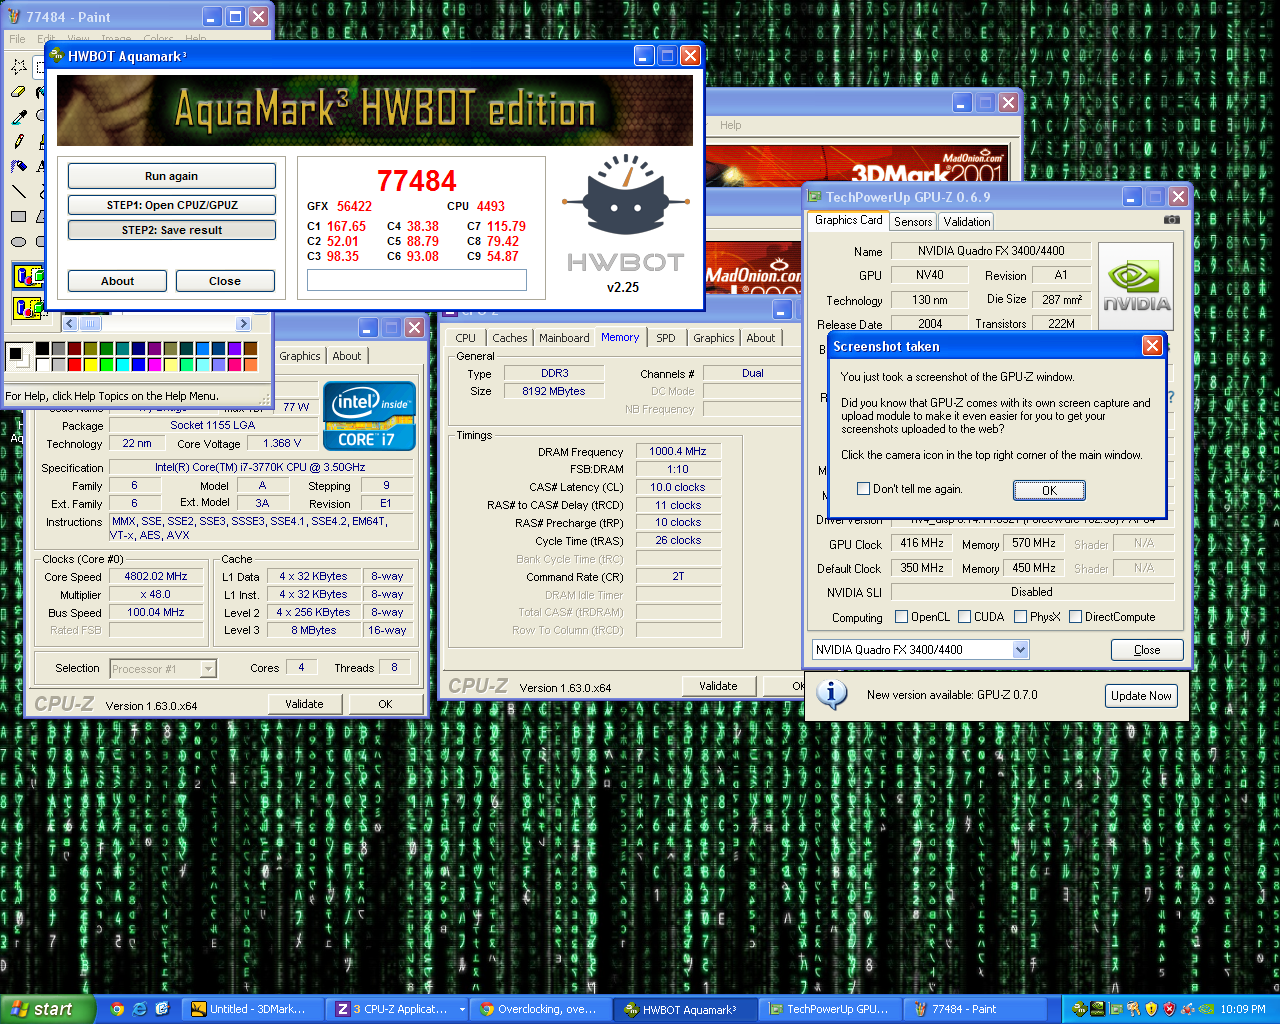Tick the Don't tell me again checkbox
This screenshot has height=1024, width=1280.
pyautogui.click(x=863, y=489)
